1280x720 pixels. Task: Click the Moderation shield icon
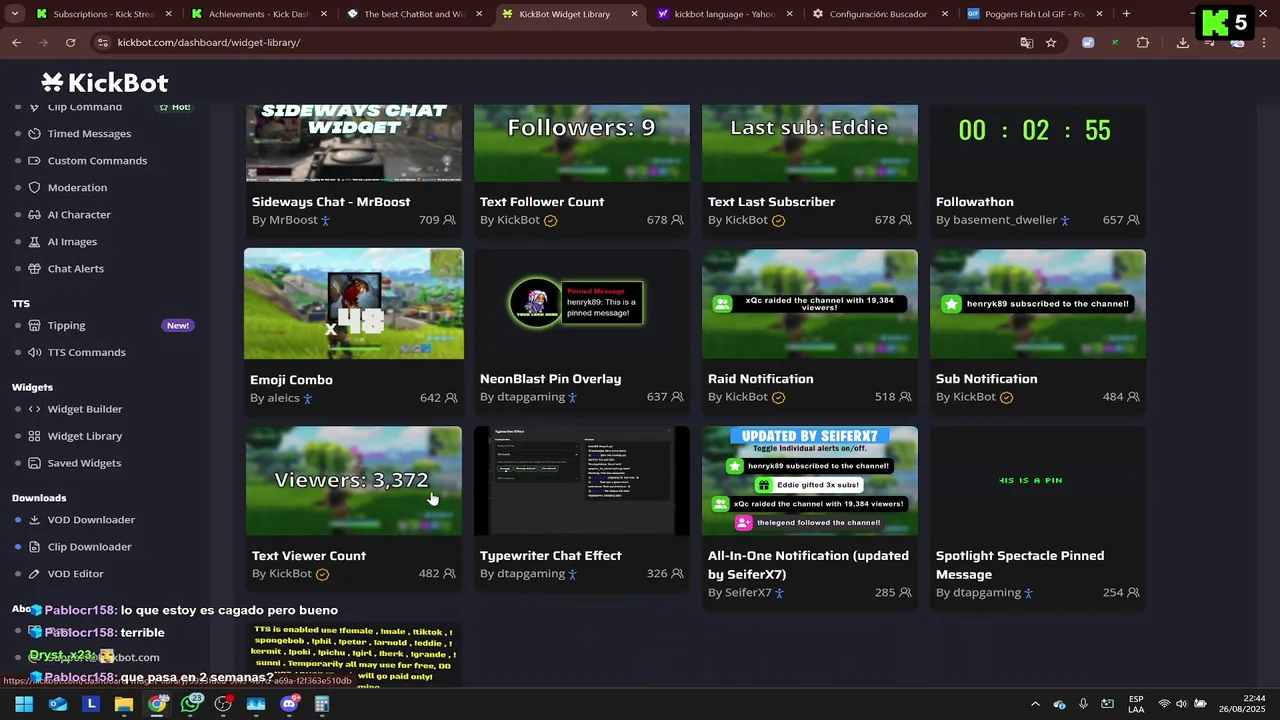tap(34, 188)
